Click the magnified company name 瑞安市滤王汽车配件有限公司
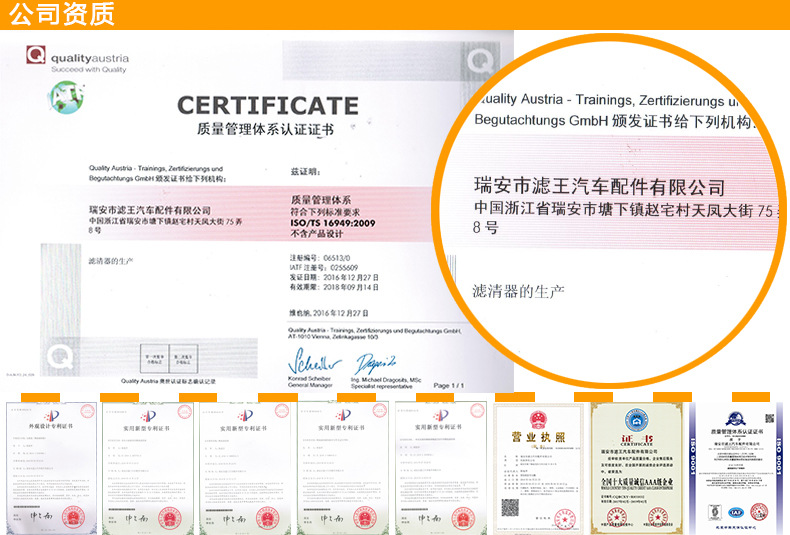 (598, 188)
